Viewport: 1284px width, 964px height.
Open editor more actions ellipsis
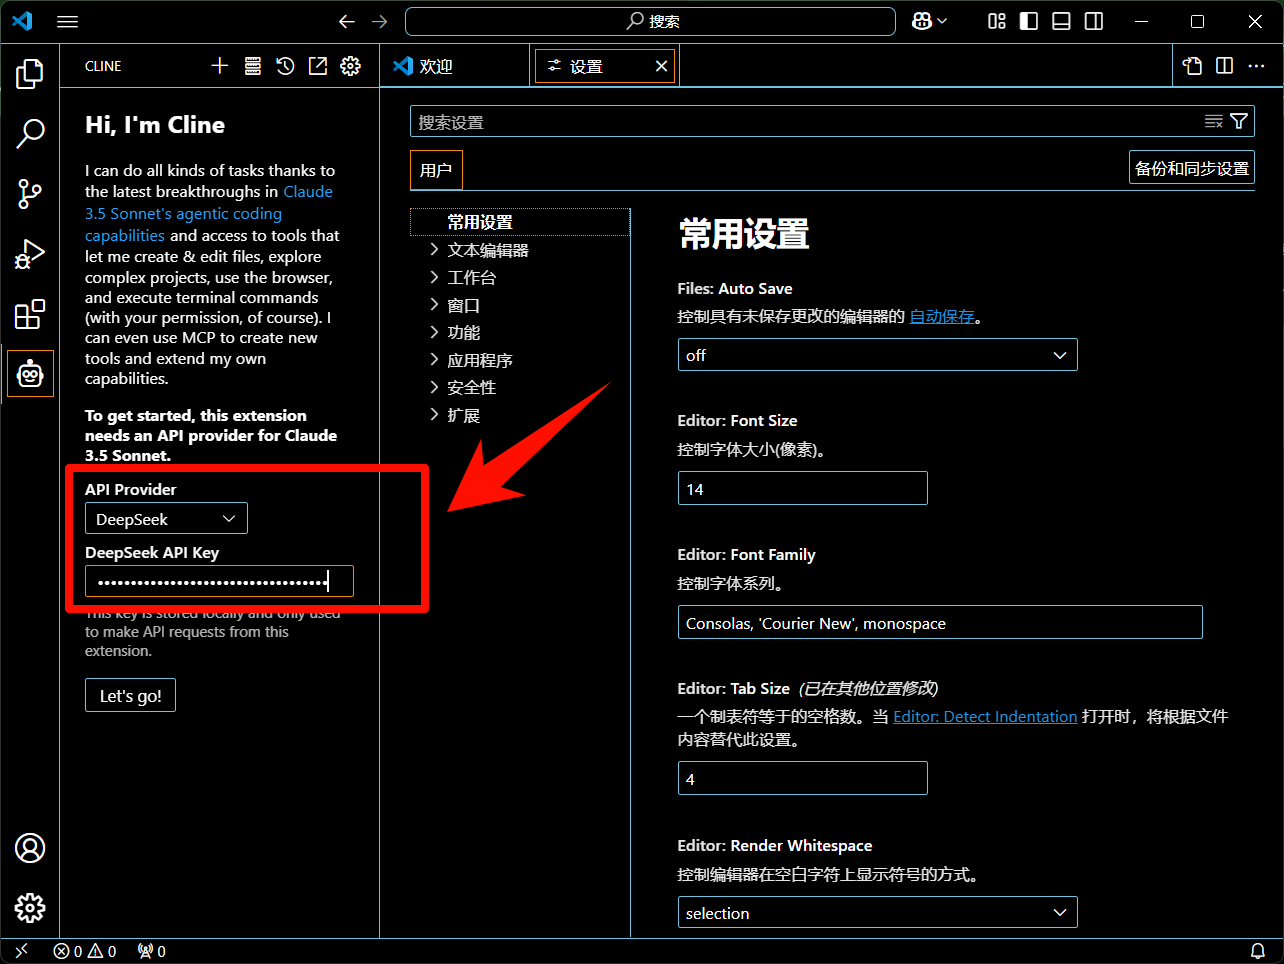pyautogui.click(x=1257, y=66)
